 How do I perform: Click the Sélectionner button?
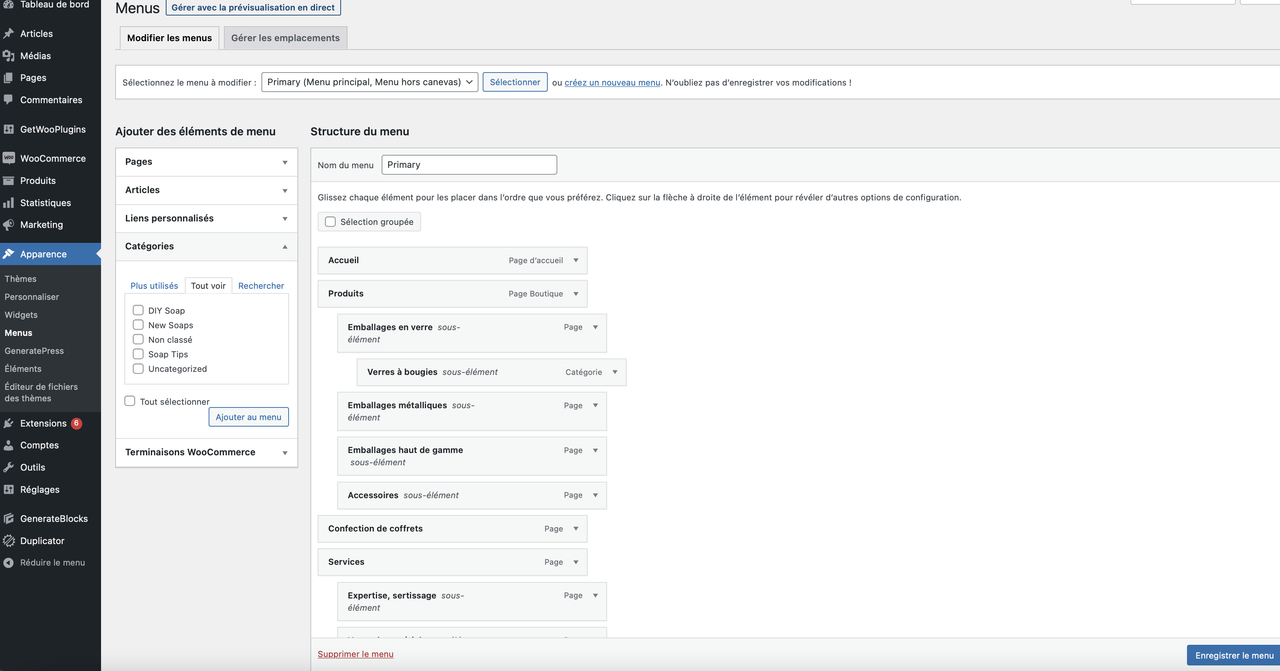pos(515,82)
